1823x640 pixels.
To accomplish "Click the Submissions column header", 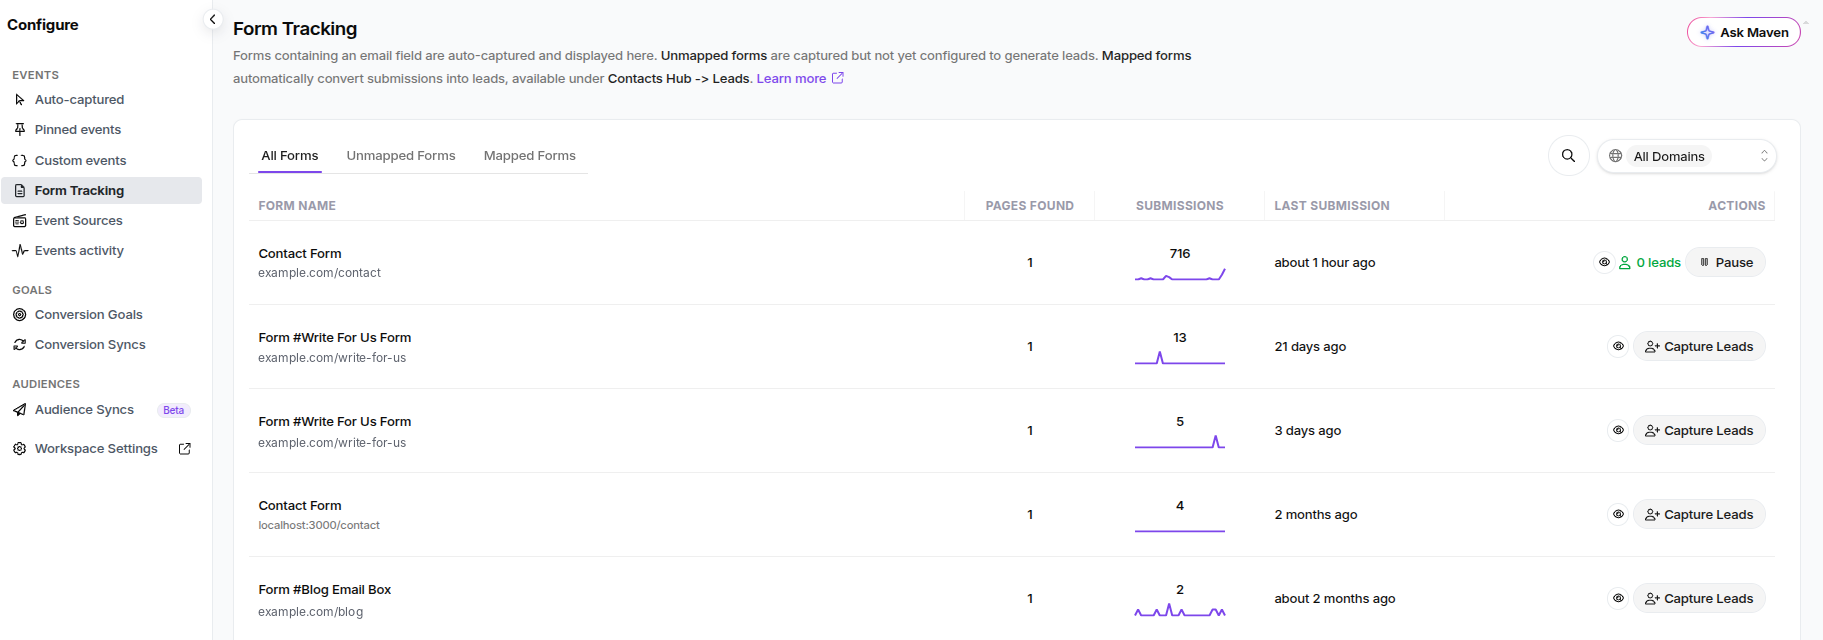I will [x=1179, y=206].
